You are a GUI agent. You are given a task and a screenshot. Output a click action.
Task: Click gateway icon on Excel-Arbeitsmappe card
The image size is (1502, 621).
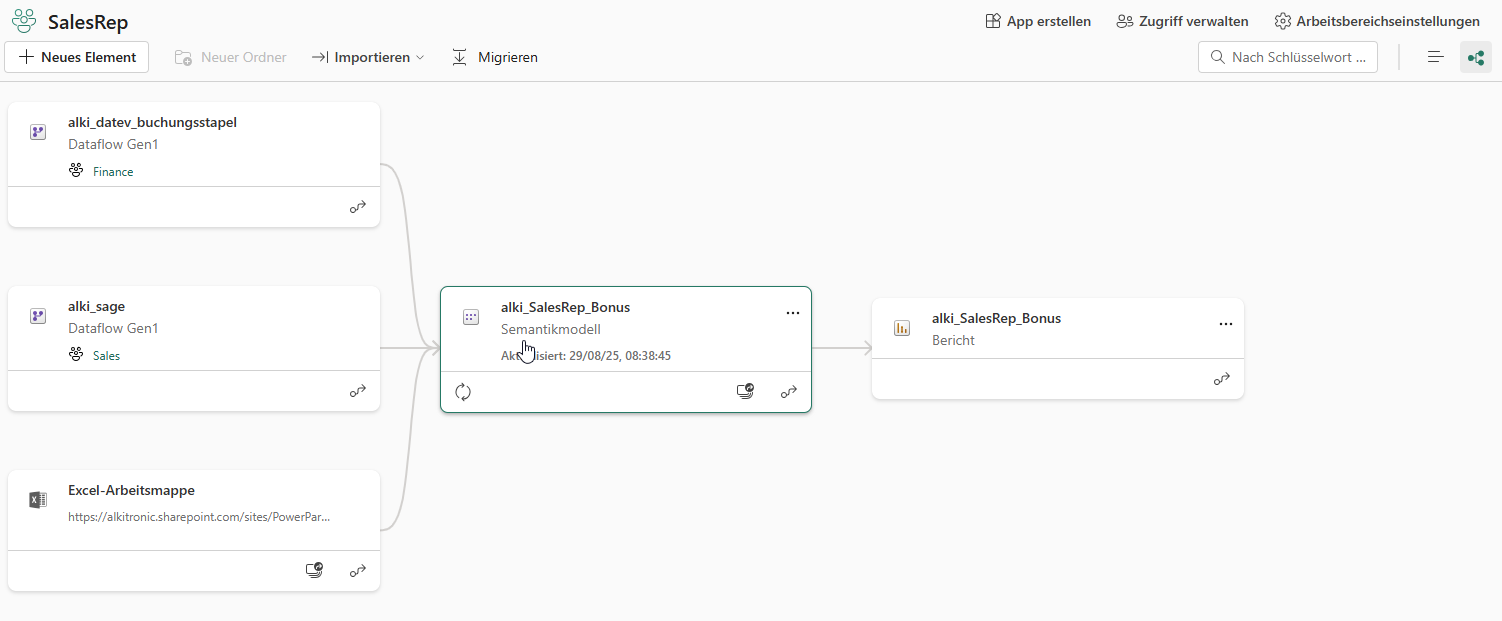[x=314, y=571]
